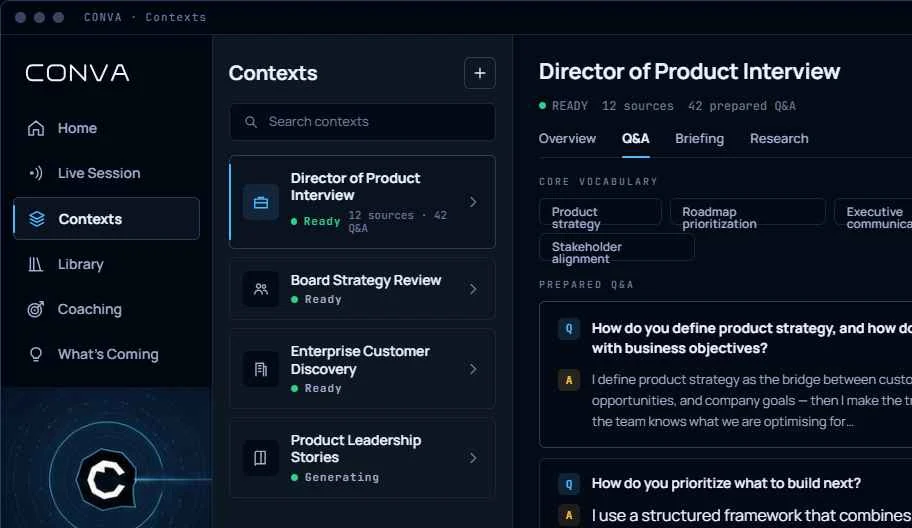Click the Live Session sound-wave icon
This screenshot has width=912, height=528.
coord(36,173)
